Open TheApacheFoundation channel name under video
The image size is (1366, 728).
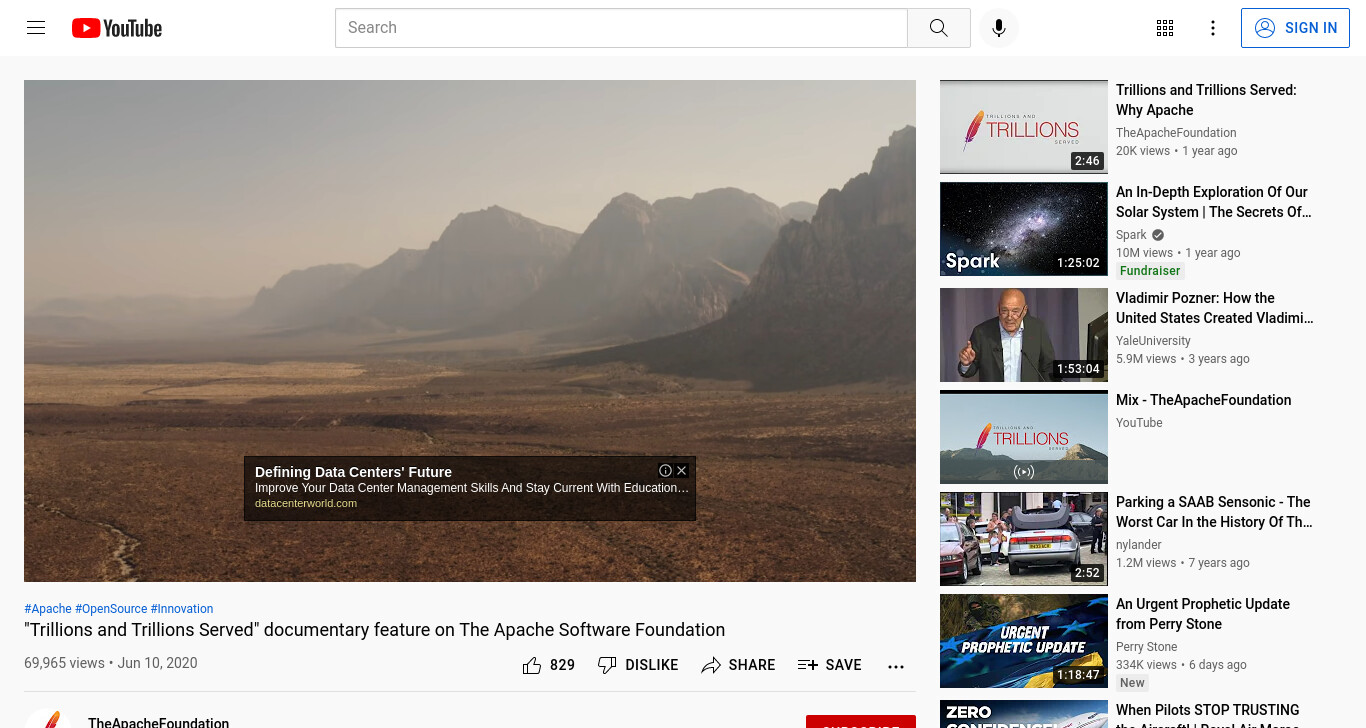pos(158,722)
